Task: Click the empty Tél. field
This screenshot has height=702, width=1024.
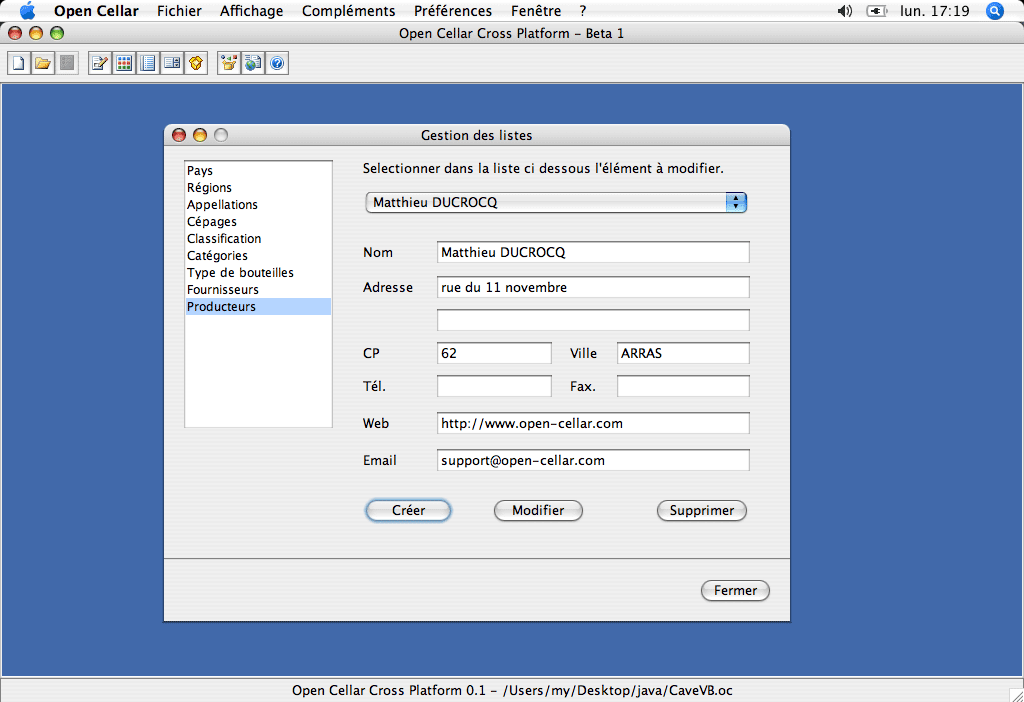Action: tap(494, 386)
